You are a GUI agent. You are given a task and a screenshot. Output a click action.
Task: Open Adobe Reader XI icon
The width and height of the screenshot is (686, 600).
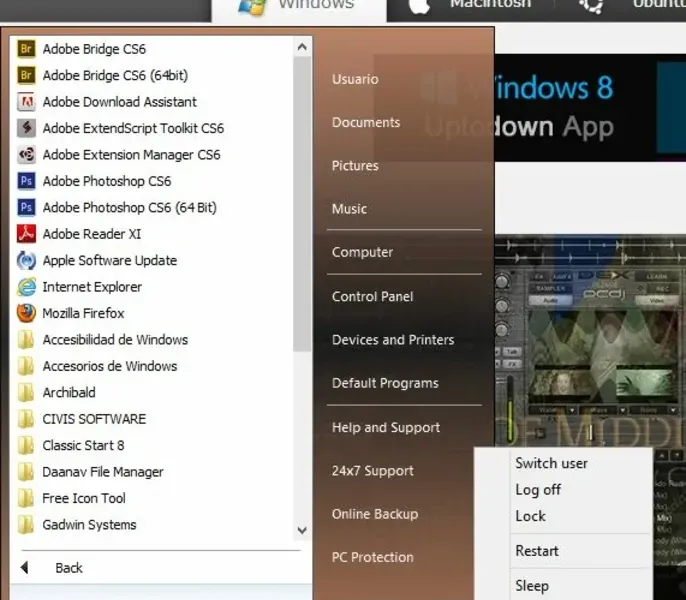(x=26, y=234)
